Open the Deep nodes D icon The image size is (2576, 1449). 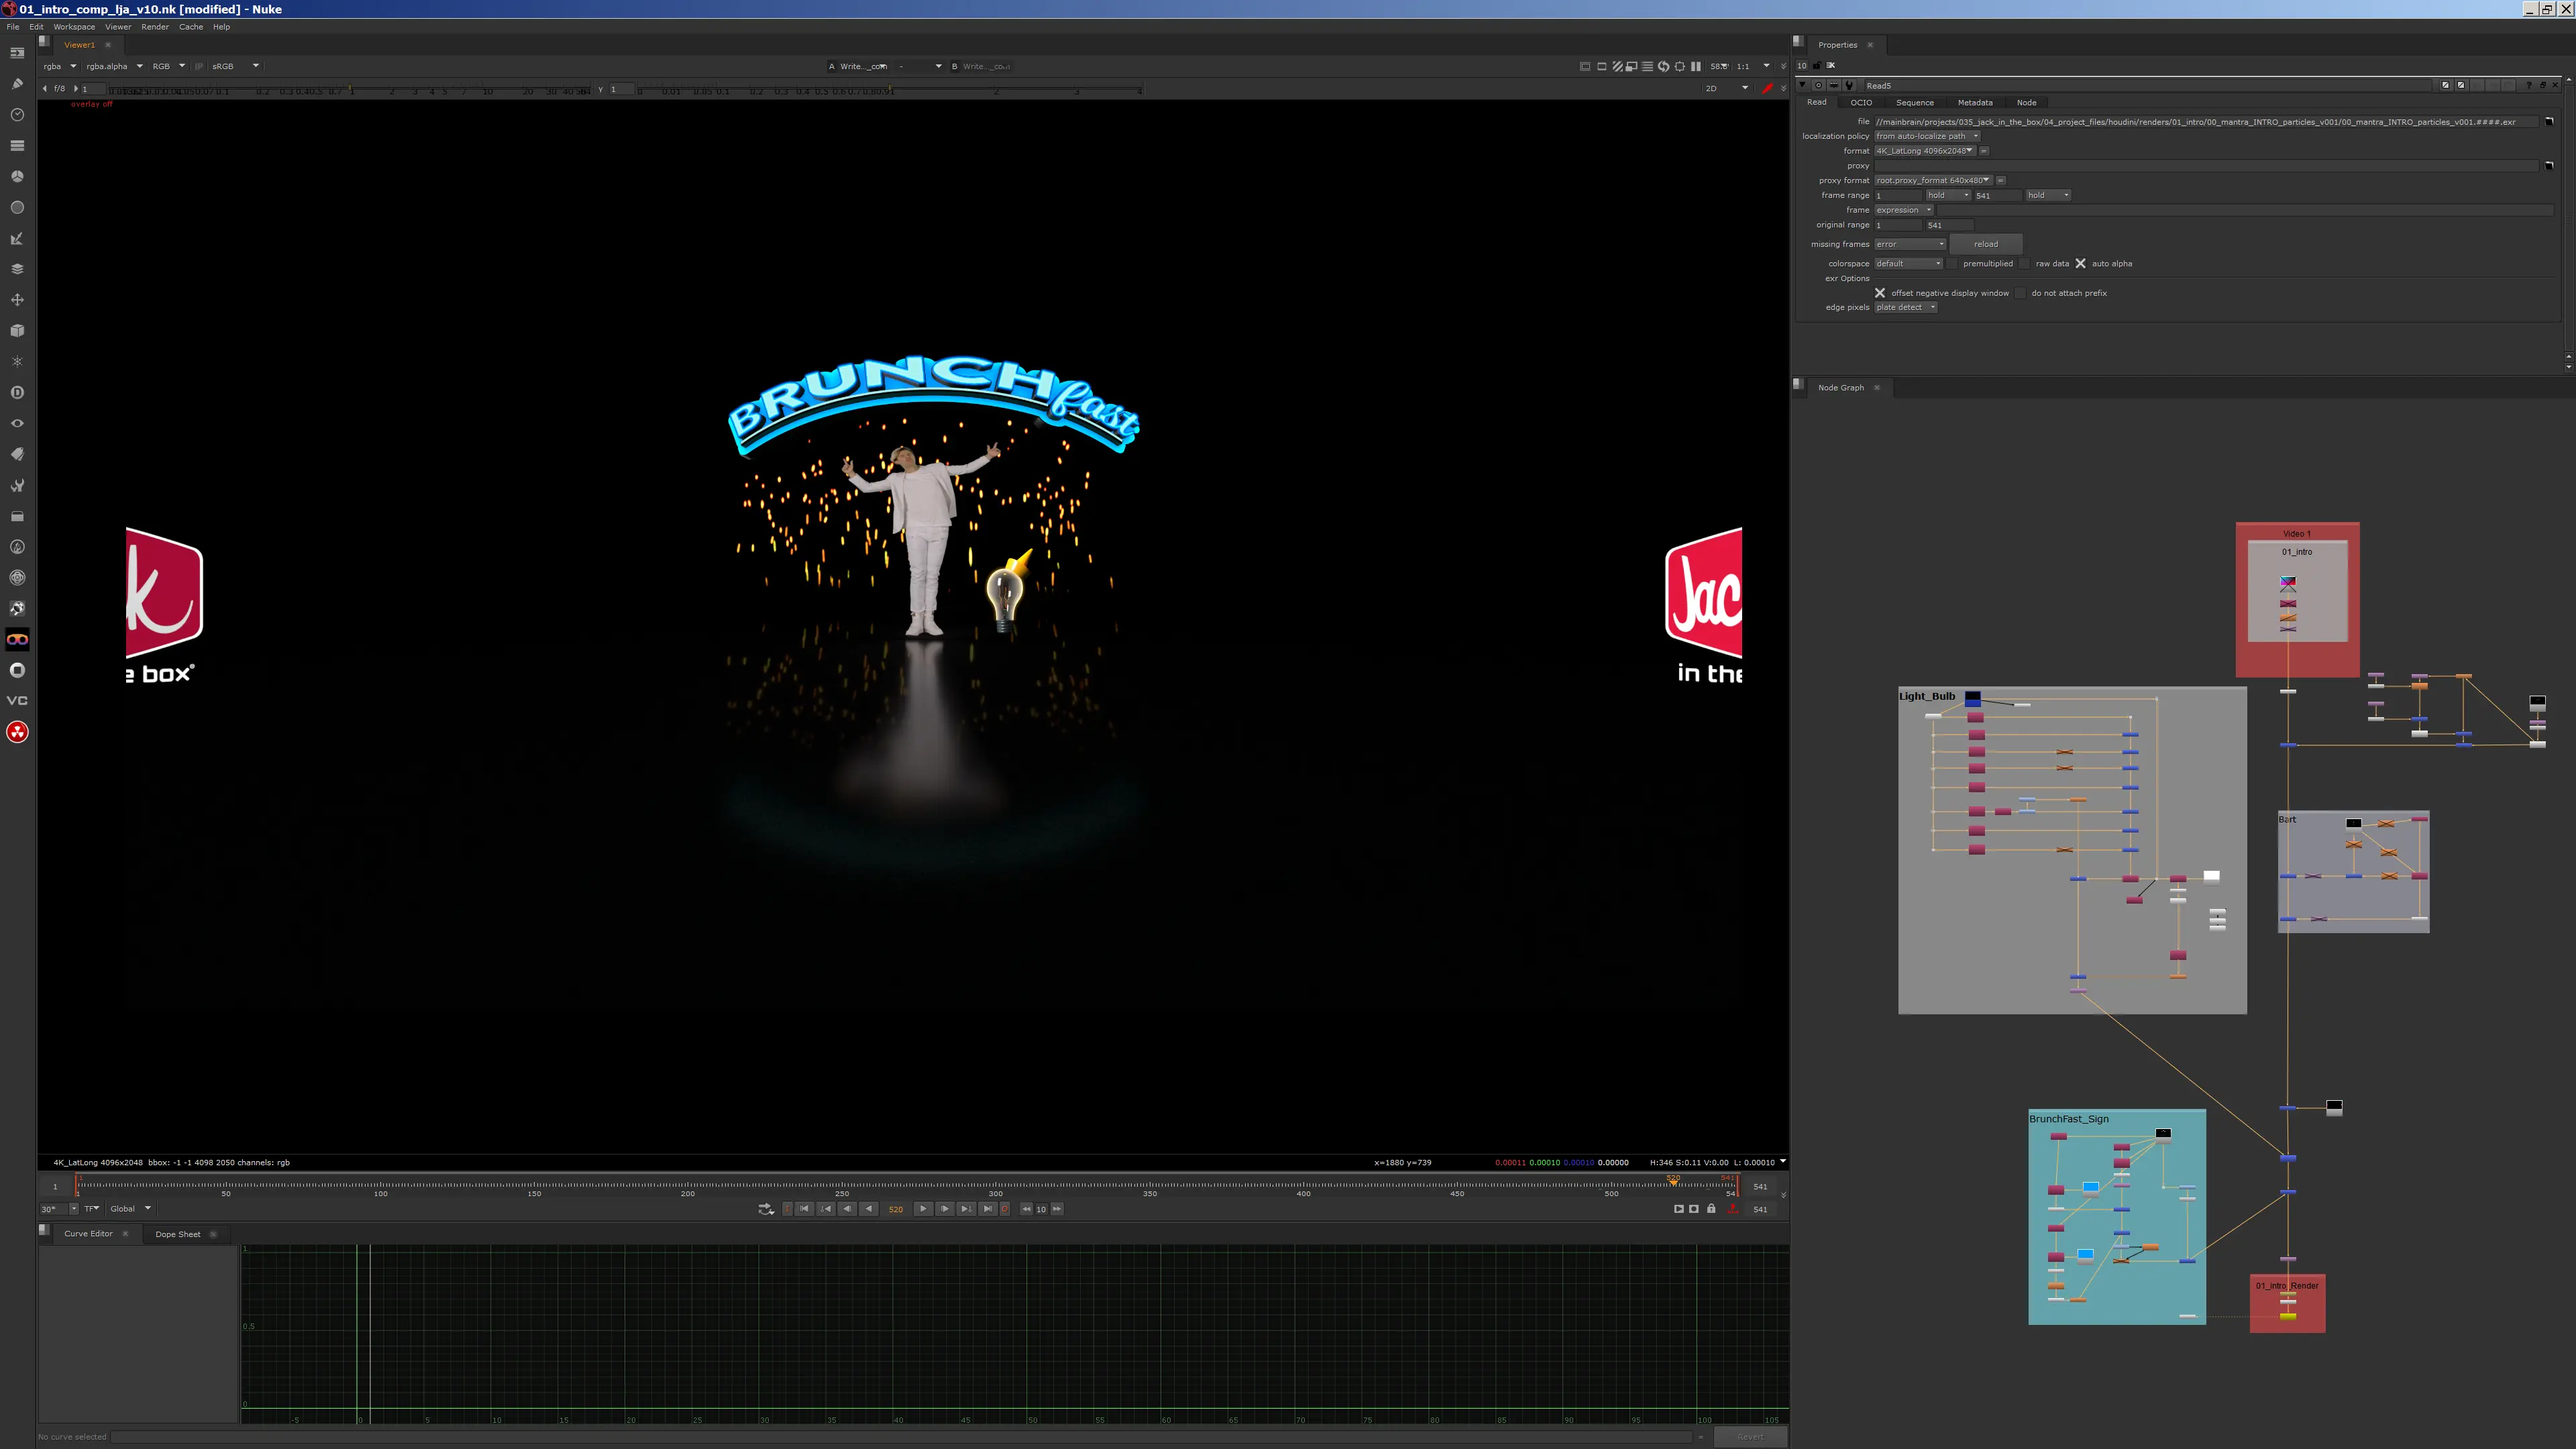coord(17,392)
